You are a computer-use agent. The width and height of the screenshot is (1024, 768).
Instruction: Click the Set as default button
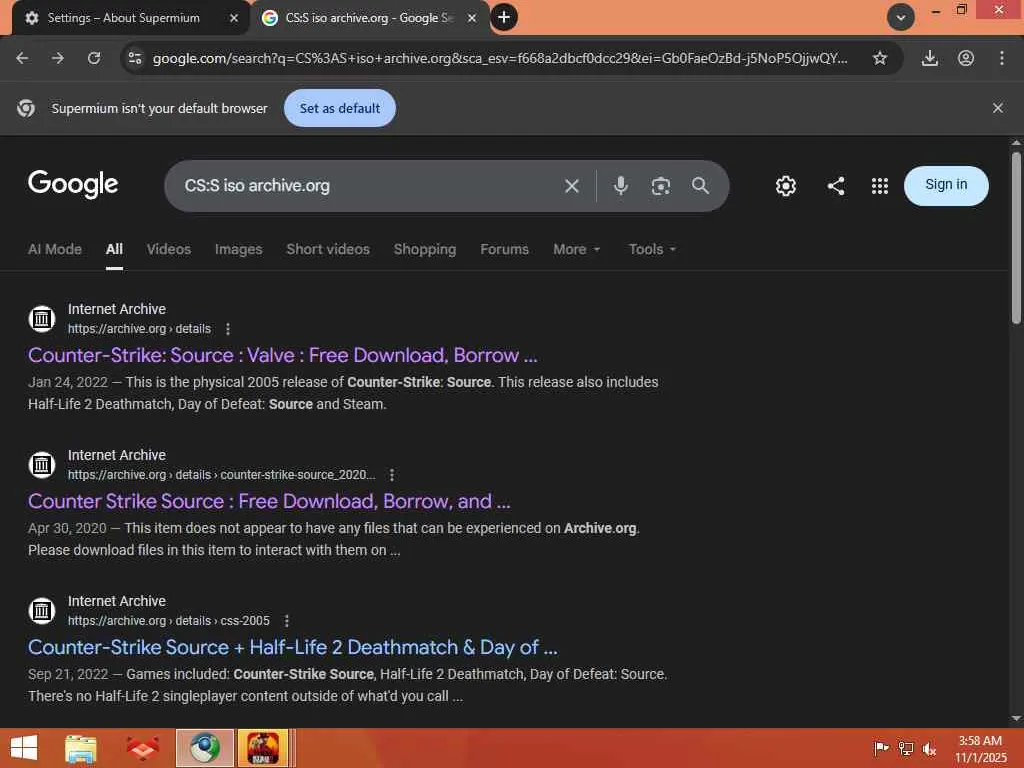pyautogui.click(x=340, y=108)
